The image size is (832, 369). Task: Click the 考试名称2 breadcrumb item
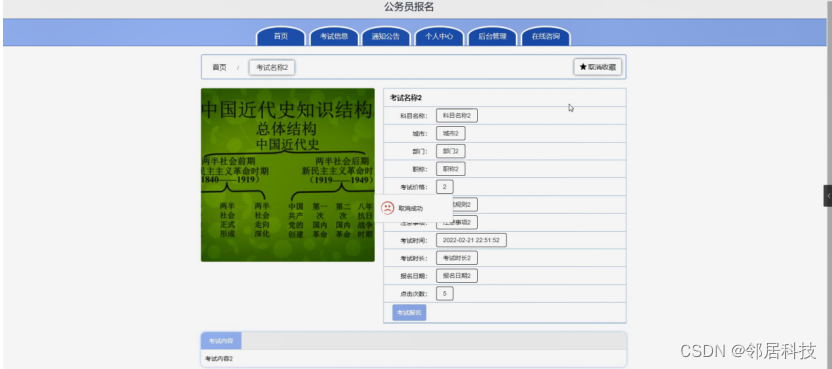point(272,67)
